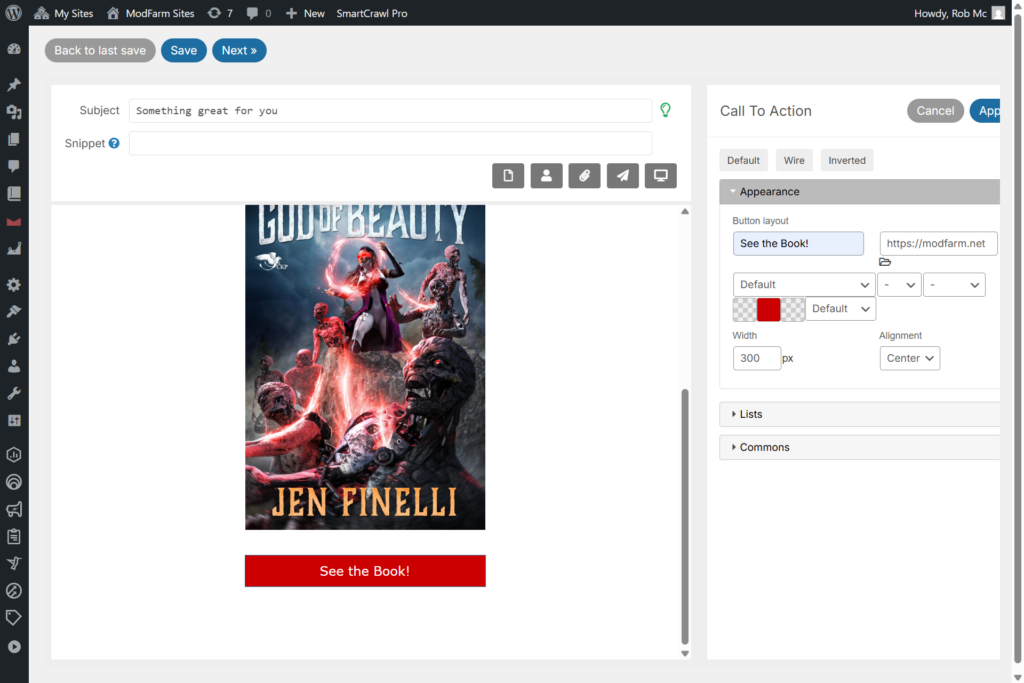The width and height of the screenshot is (1024, 683).
Task: Click the red envelope icon in sidebar
Action: tap(14, 221)
